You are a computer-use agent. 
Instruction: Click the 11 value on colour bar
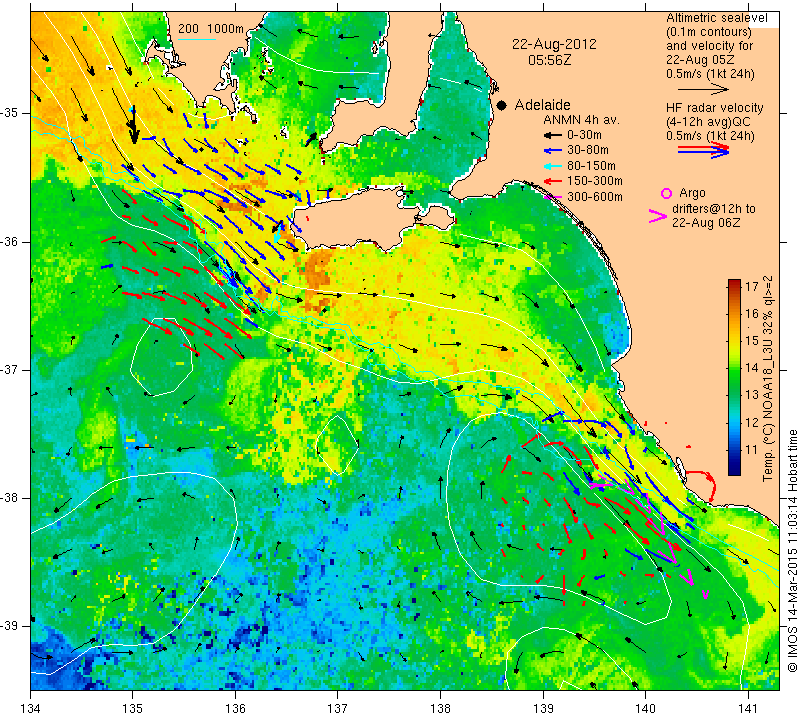tap(752, 450)
